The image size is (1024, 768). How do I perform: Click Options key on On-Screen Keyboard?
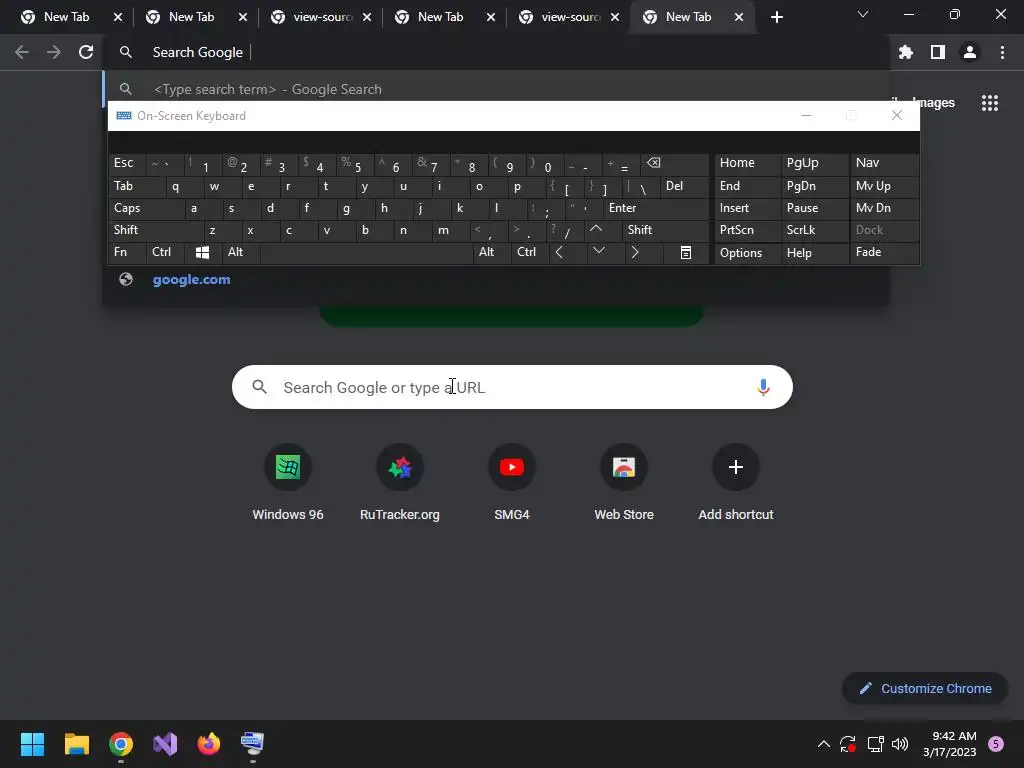748,253
